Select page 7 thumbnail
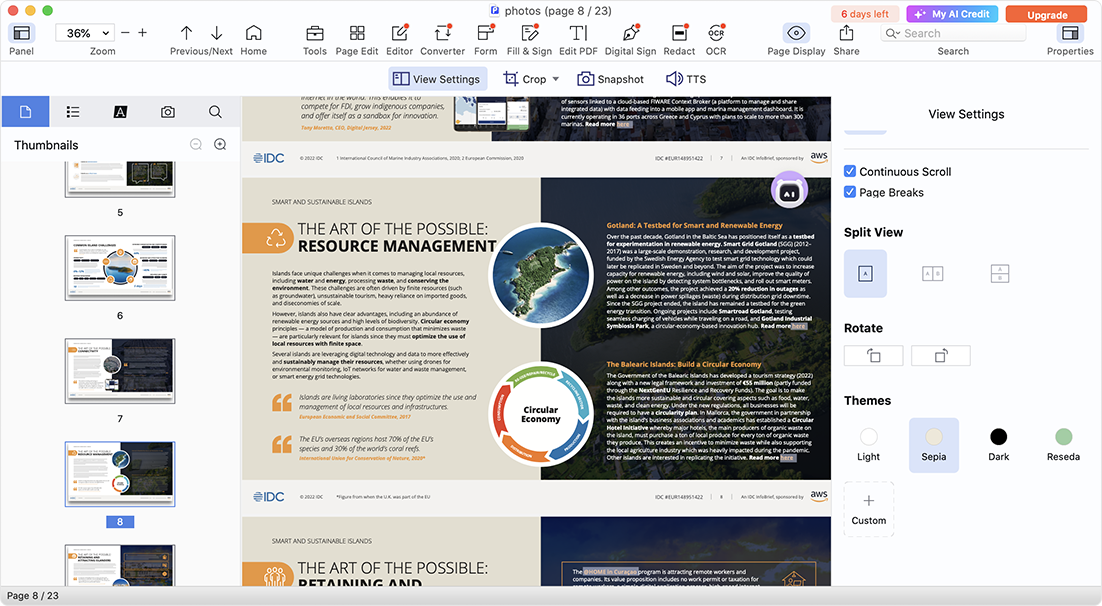1102x606 pixels. (x=120, y=370)
